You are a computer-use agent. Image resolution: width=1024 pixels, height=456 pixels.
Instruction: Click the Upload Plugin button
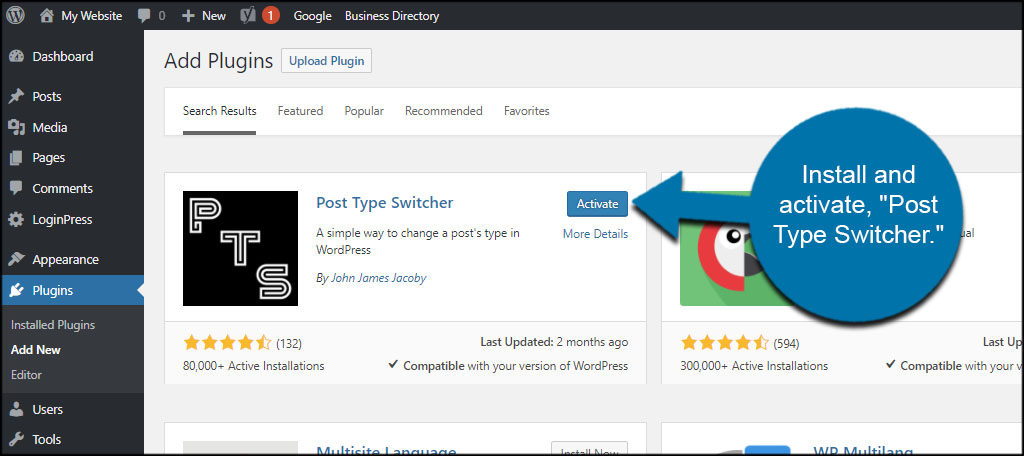coord(327,61)
